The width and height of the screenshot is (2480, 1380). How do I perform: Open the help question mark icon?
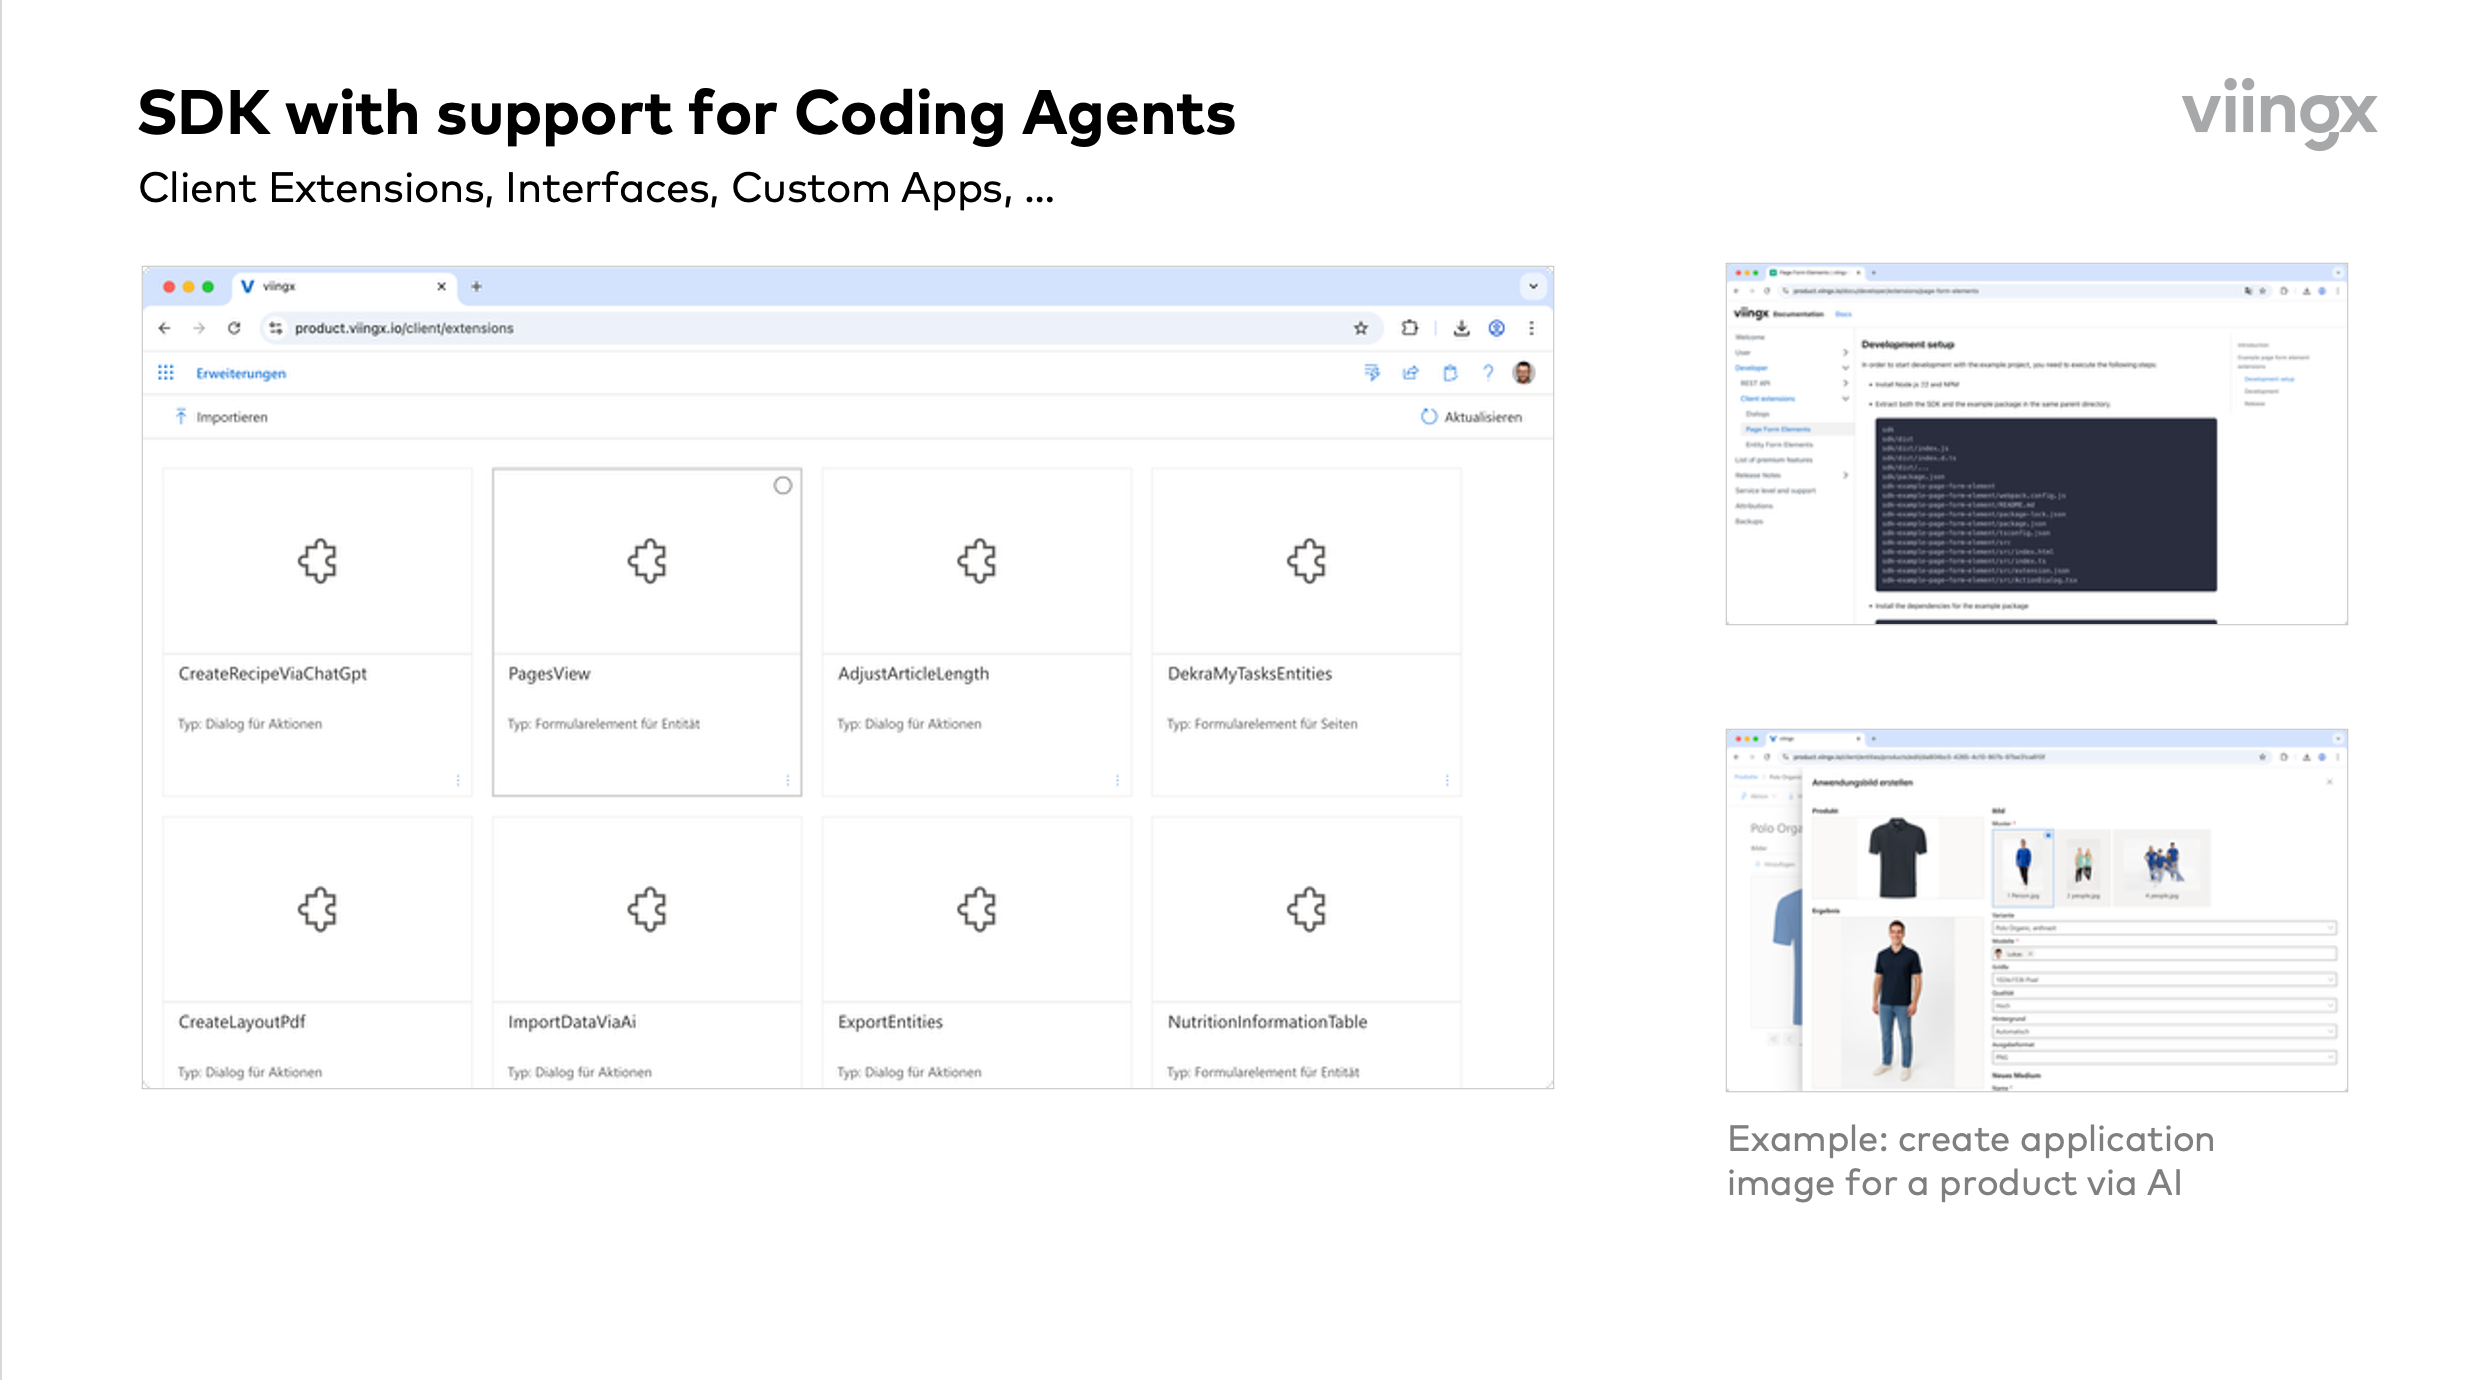click(x=1488, y=373)
